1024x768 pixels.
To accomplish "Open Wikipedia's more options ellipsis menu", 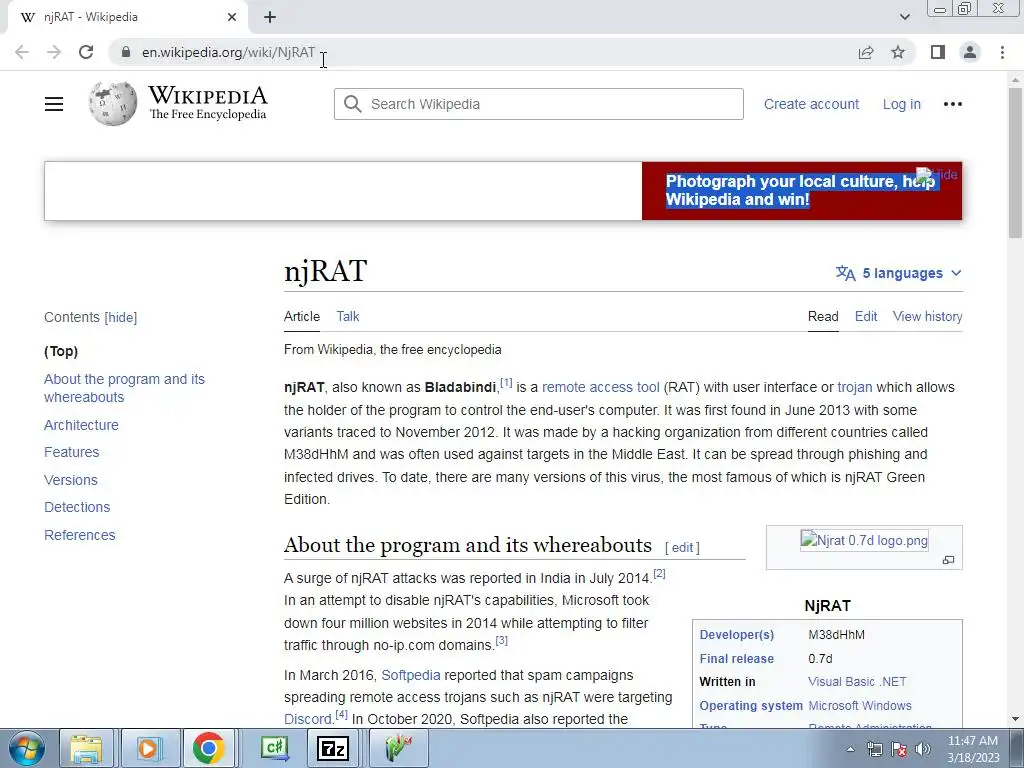I will tap(953, 104).
